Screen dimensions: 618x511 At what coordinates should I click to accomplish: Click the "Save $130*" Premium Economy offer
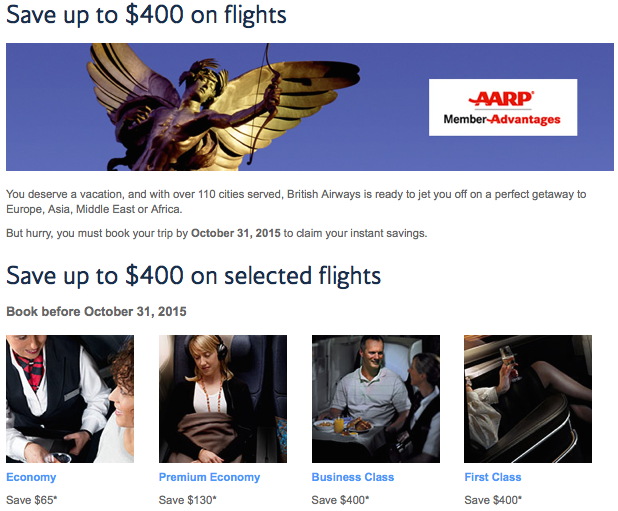tap(188, 500)
